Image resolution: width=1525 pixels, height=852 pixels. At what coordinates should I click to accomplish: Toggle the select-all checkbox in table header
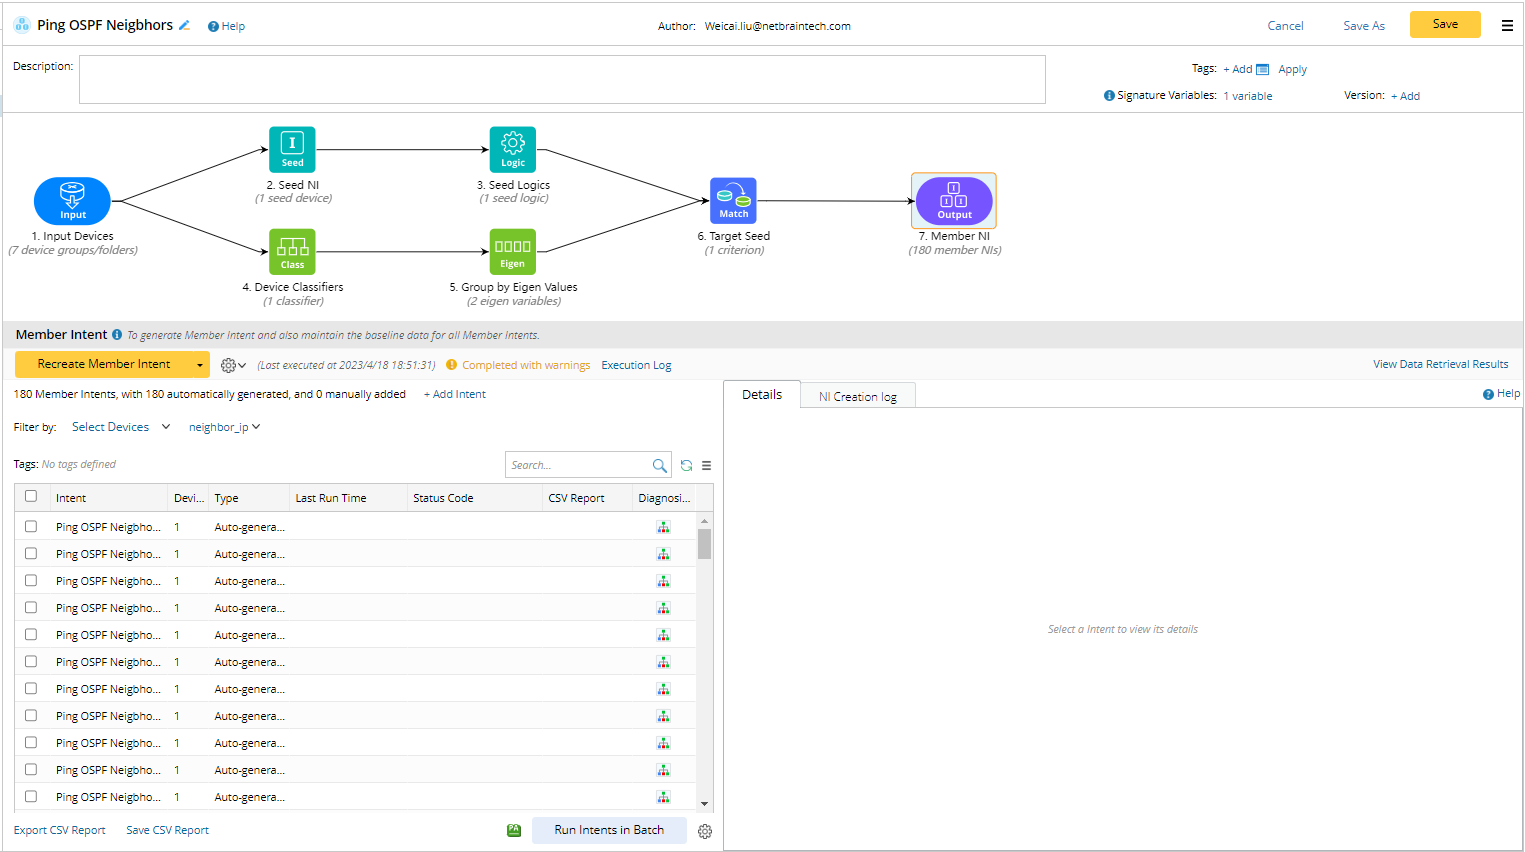tap(31, 496)
